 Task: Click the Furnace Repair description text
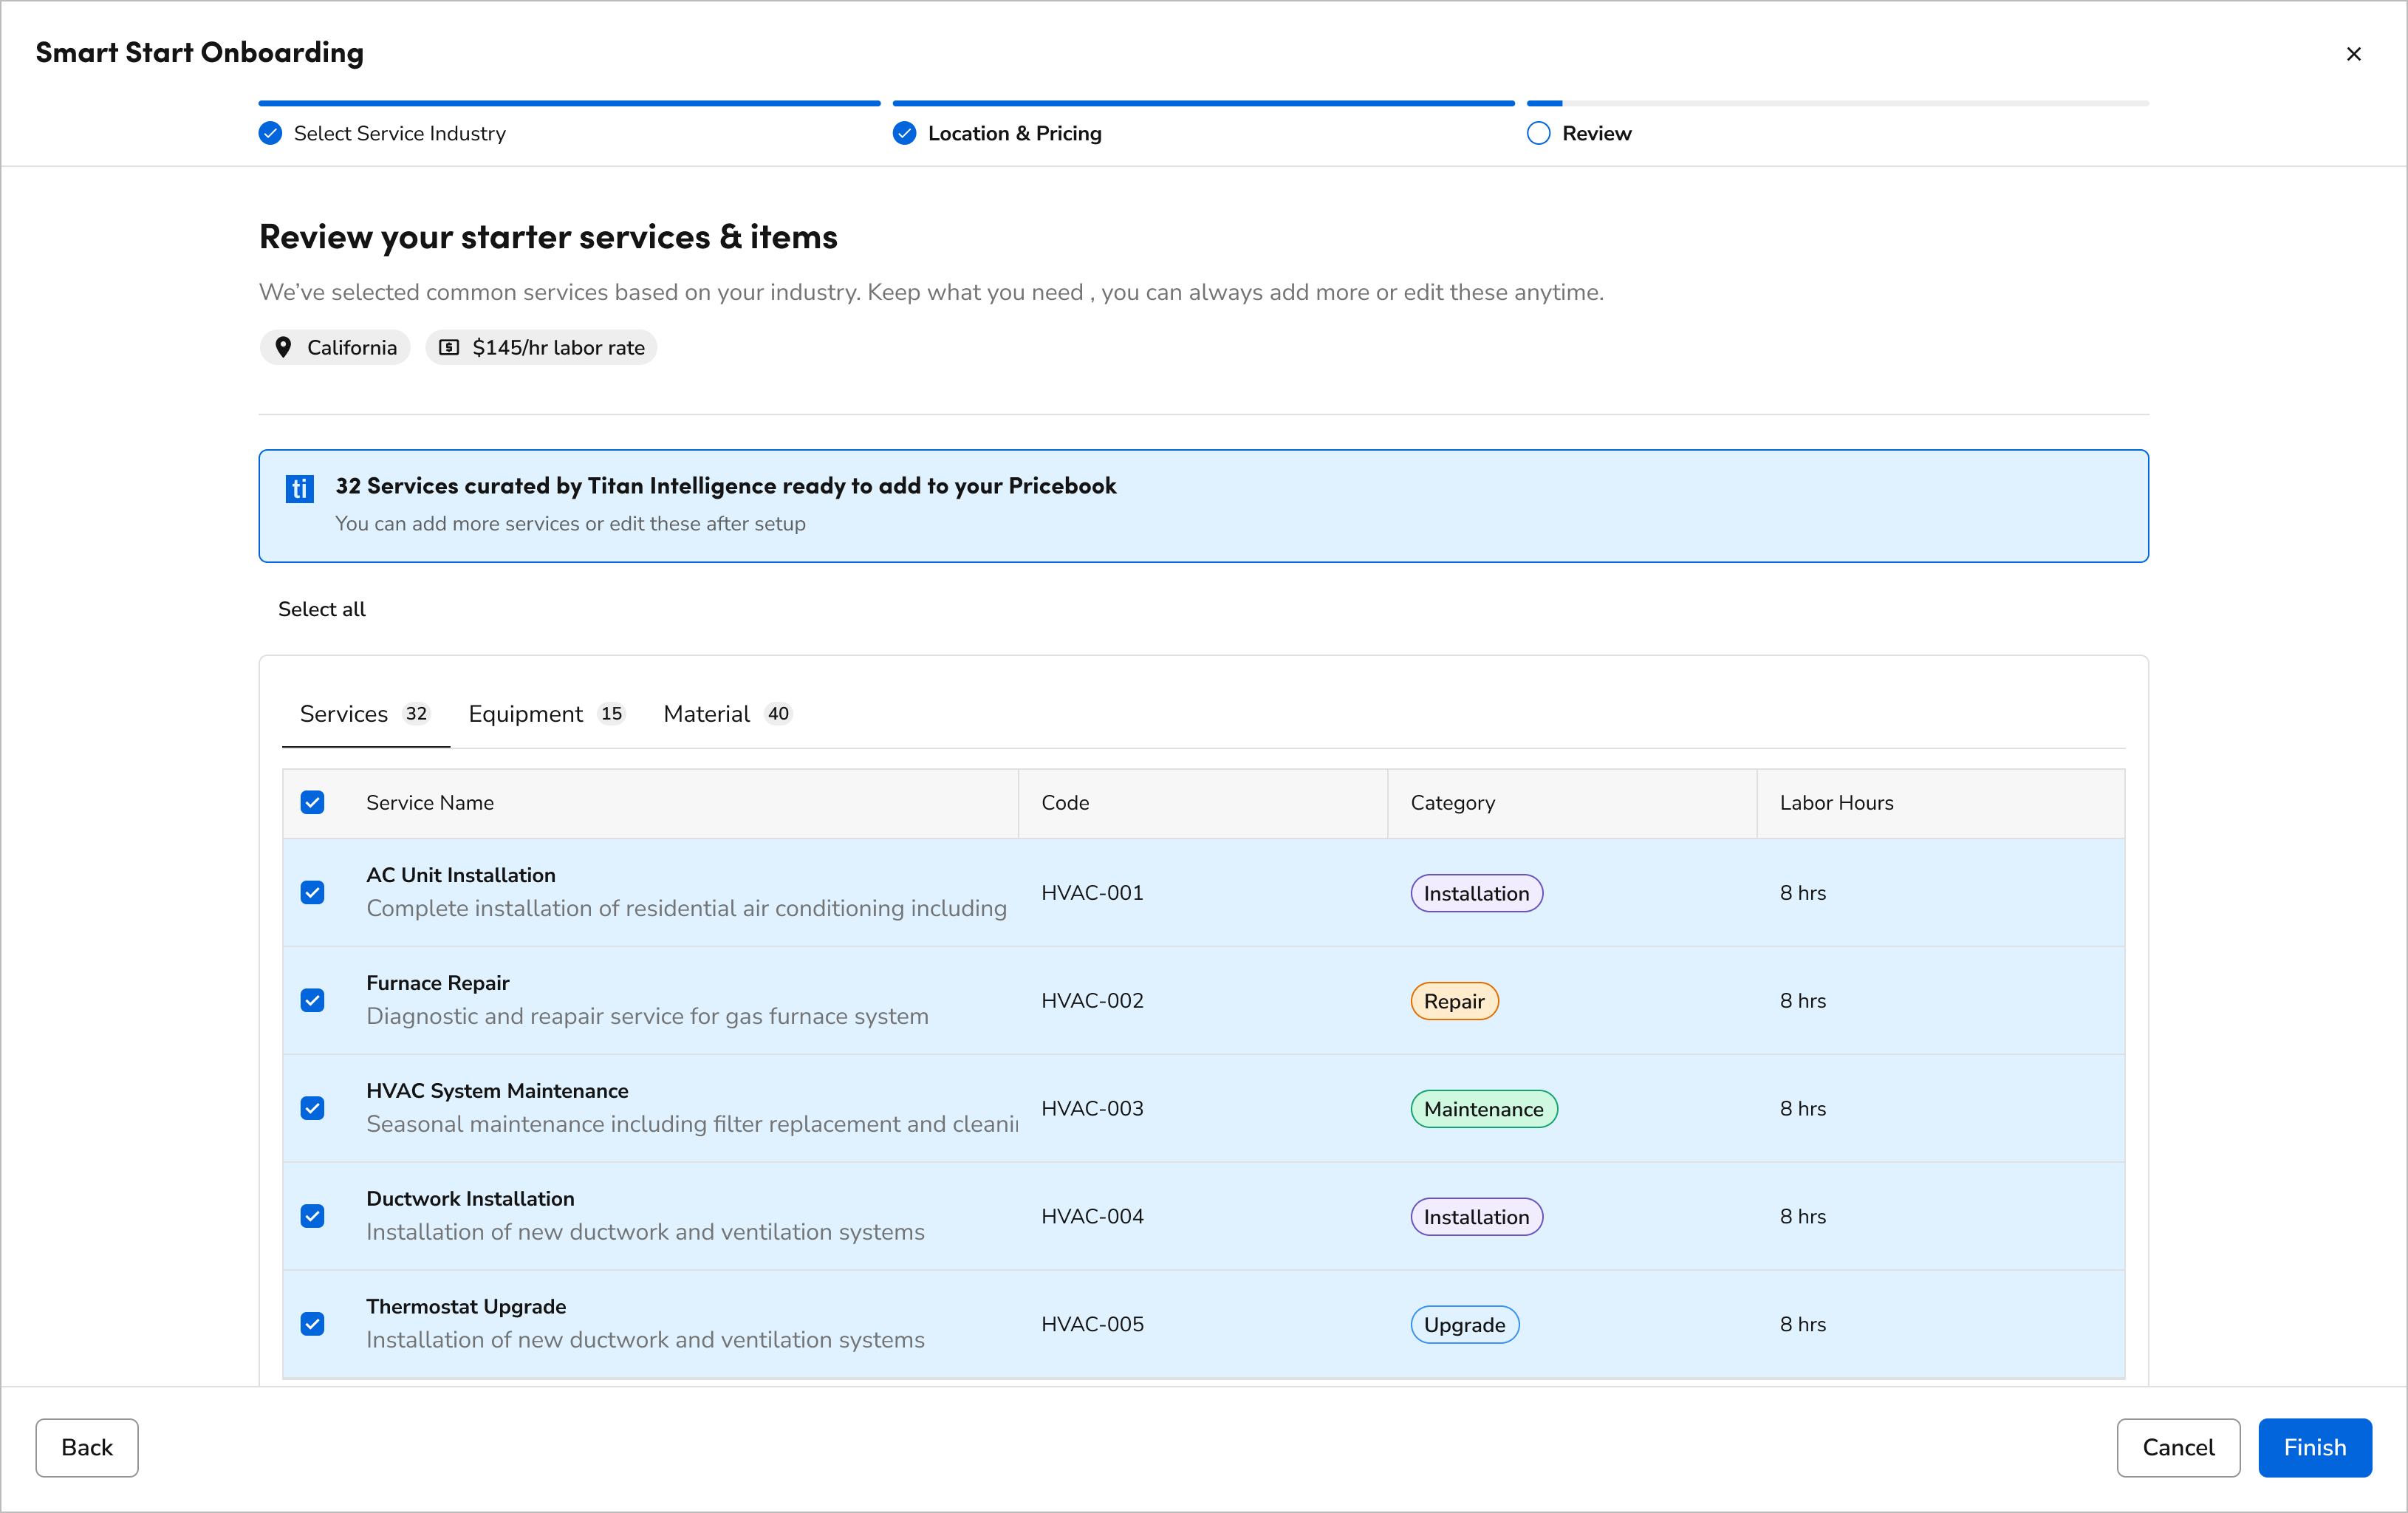[647, 1016]
